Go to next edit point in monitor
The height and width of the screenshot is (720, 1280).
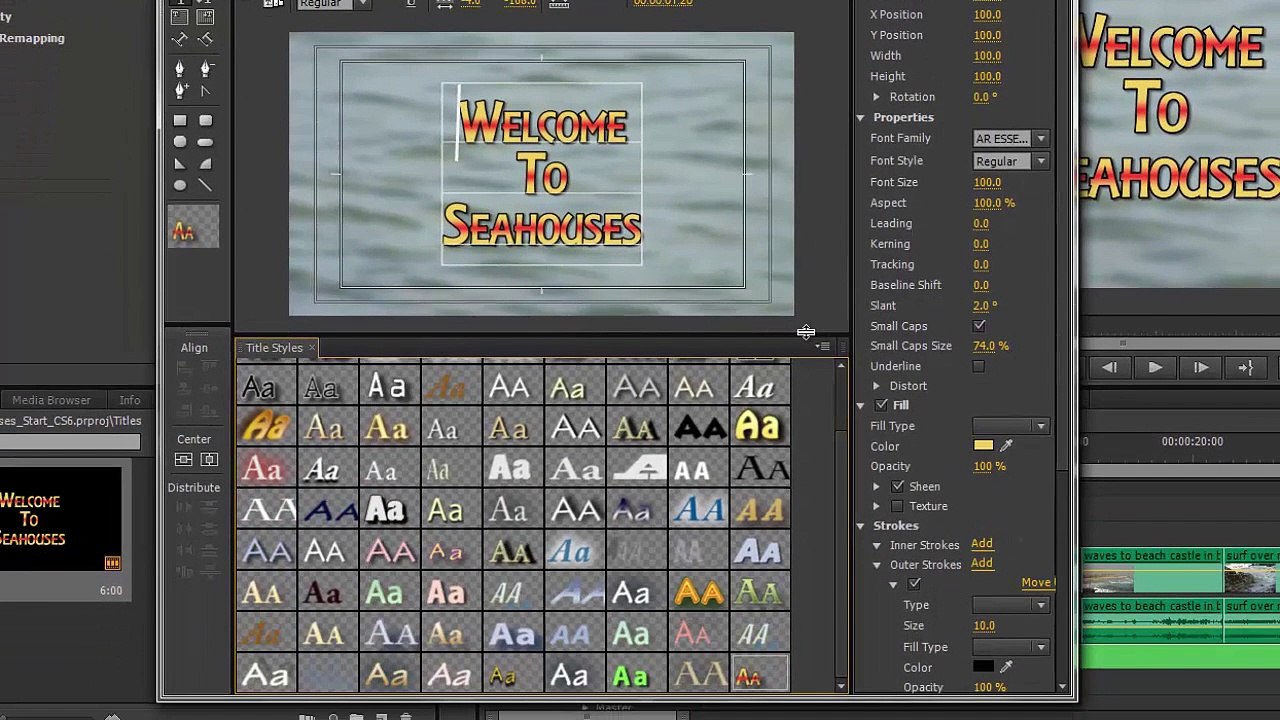[1246, 368]
